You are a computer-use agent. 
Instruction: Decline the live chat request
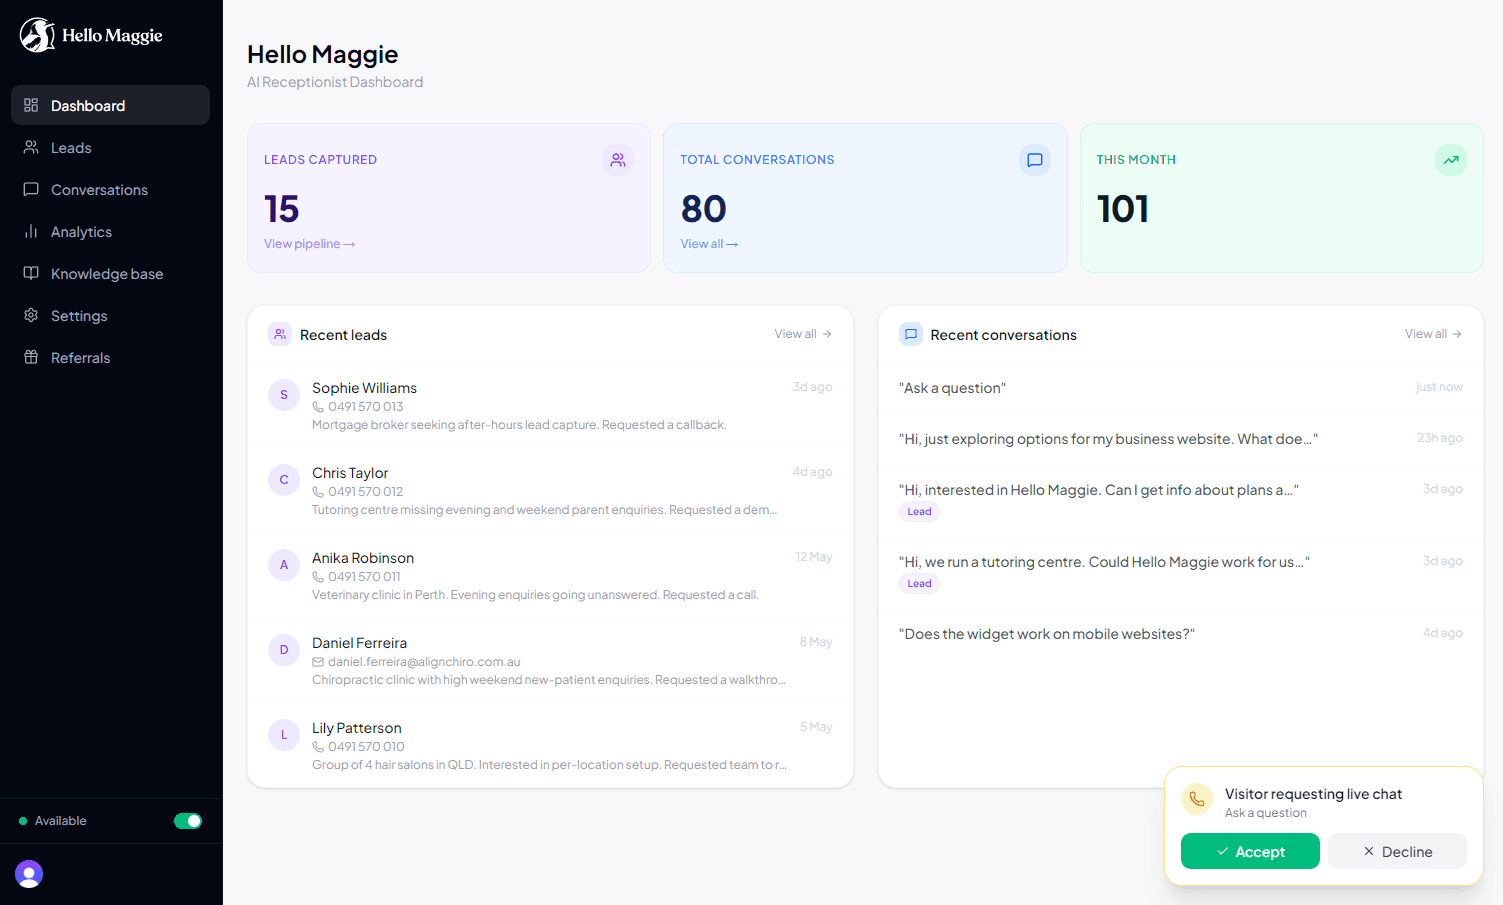click(1397, 851)
